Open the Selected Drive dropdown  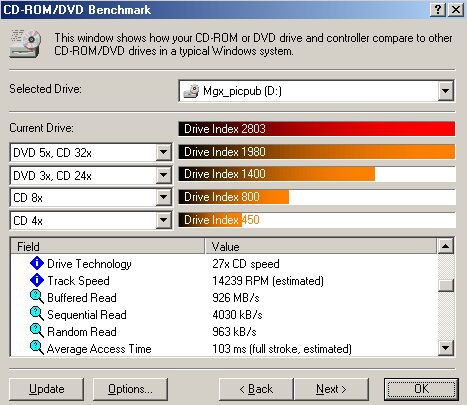446,91
